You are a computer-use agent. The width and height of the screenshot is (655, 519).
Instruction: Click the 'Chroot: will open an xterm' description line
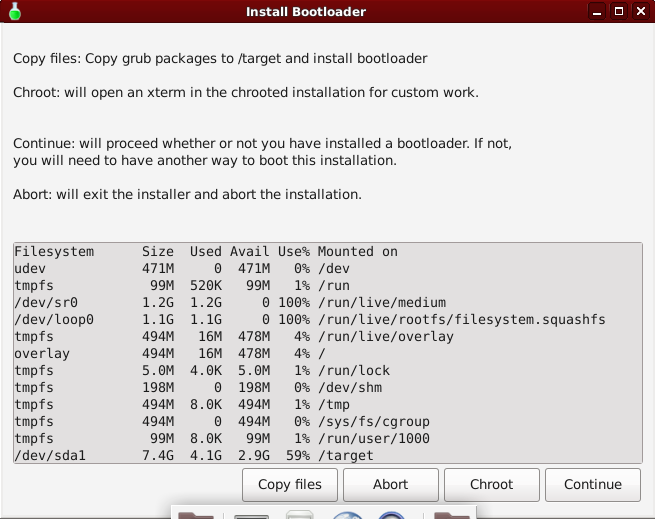click(x=246, y=92)
